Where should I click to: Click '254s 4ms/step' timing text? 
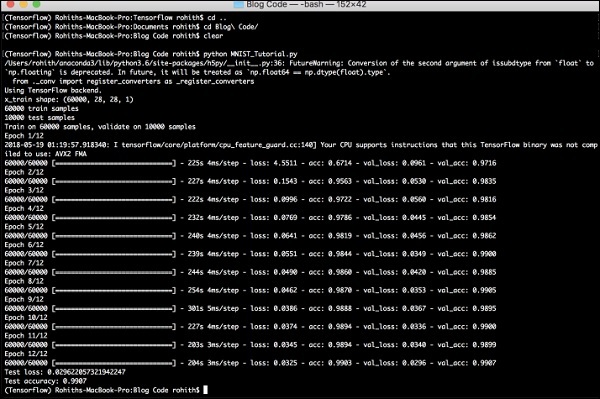tap(213, 290)
